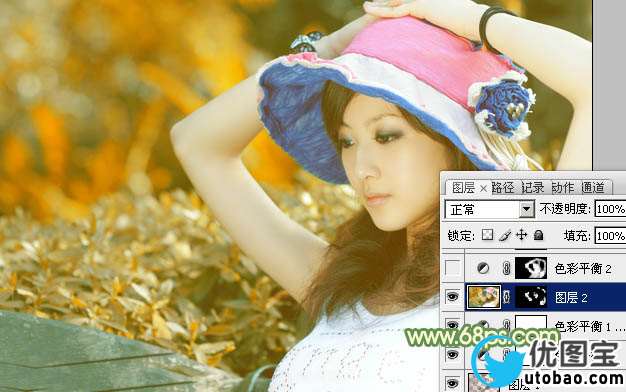Open the 动作 actions tab

tap(563, 187)
